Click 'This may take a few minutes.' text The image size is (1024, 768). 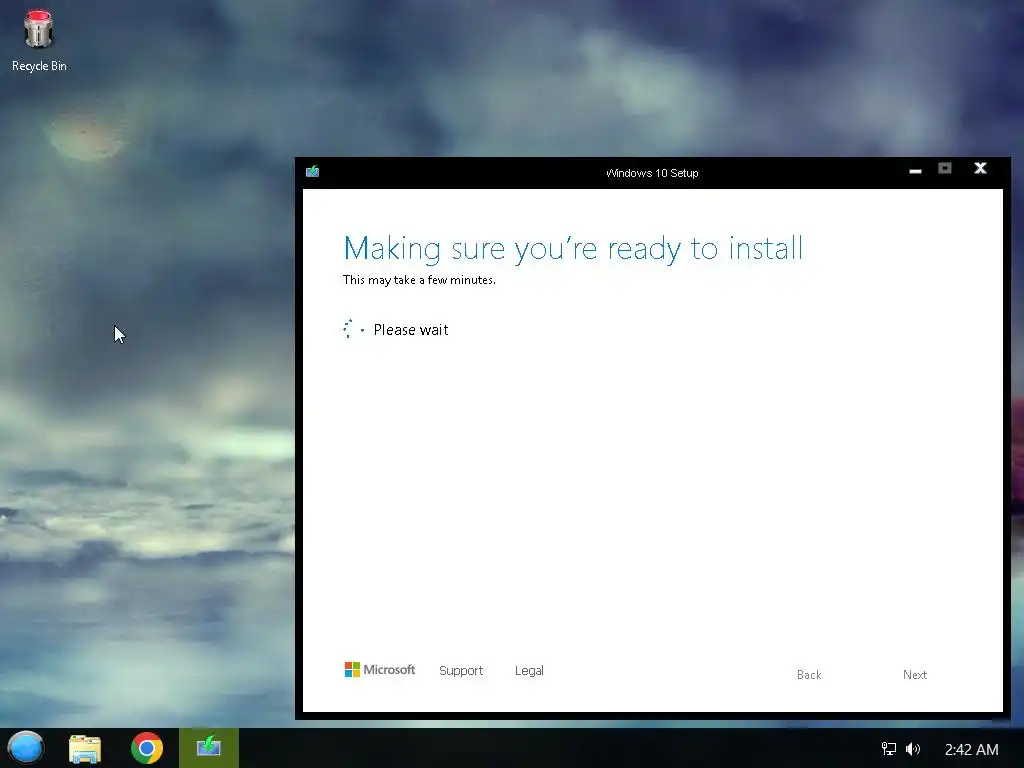point(419,280)
